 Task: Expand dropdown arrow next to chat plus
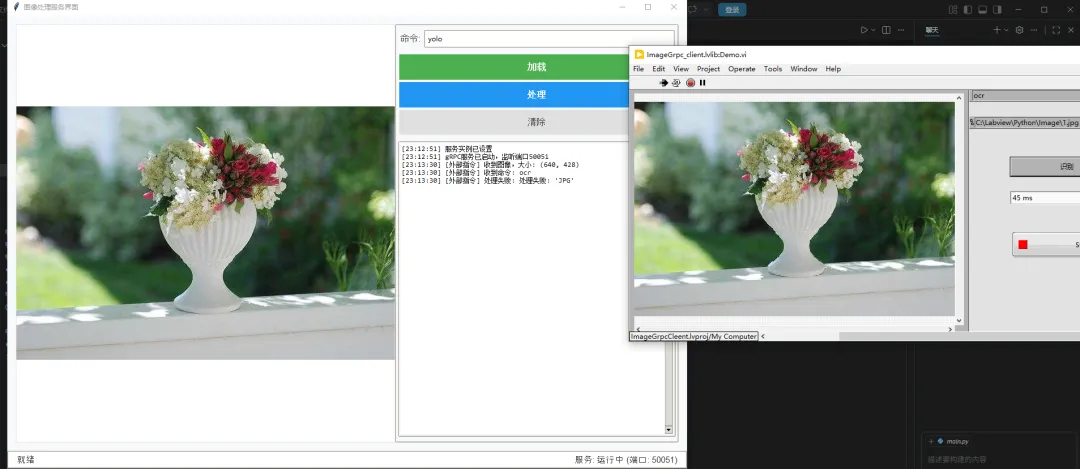1006,30
